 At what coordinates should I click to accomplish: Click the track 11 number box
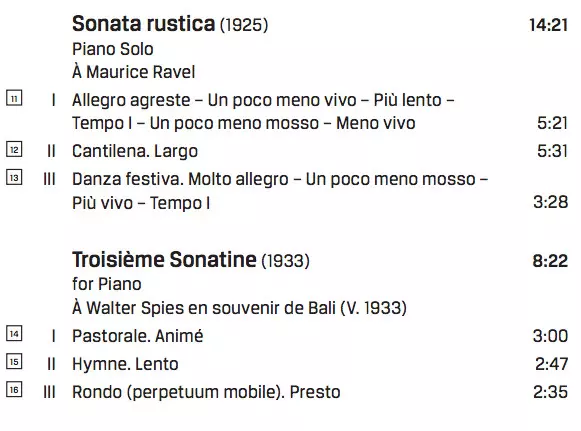[x=14, y=98]
